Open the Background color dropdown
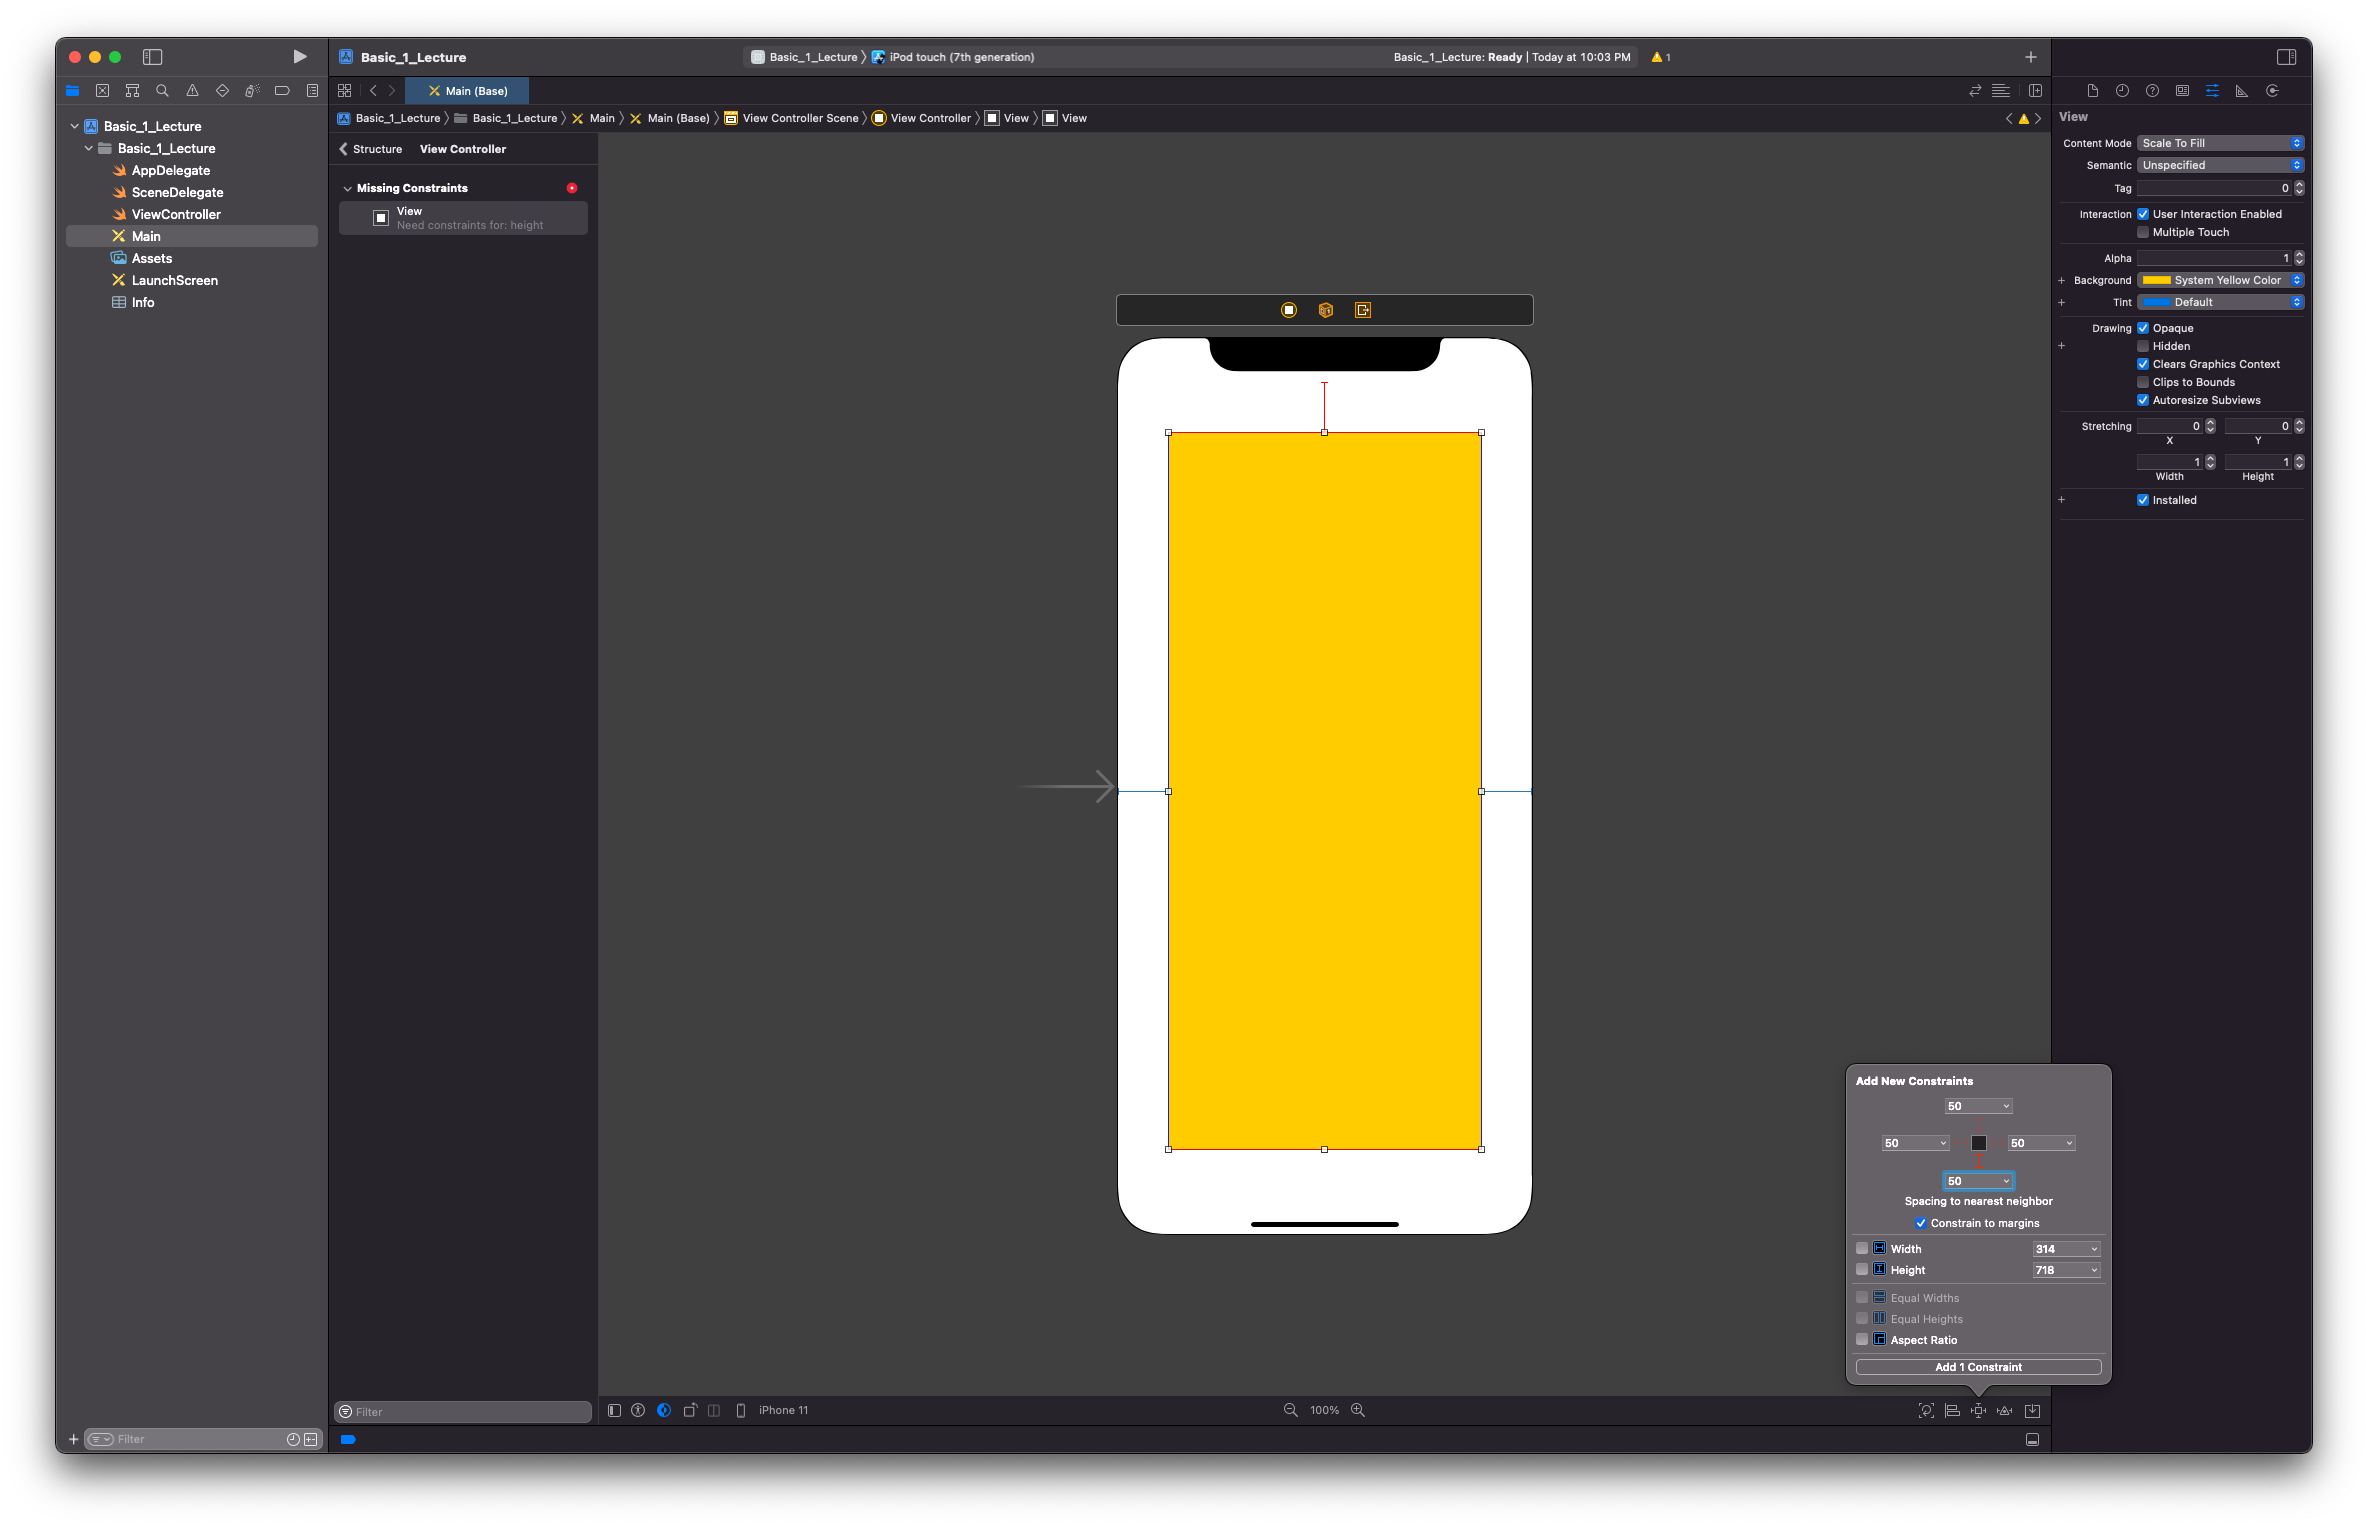The height and width of the screenshot is (1527, 2368). coord(2297,280)
